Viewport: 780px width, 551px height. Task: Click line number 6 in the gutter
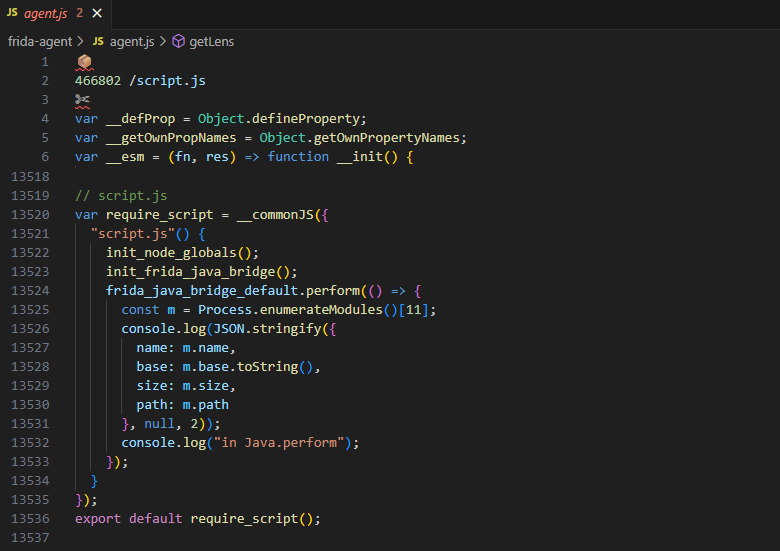44,157
